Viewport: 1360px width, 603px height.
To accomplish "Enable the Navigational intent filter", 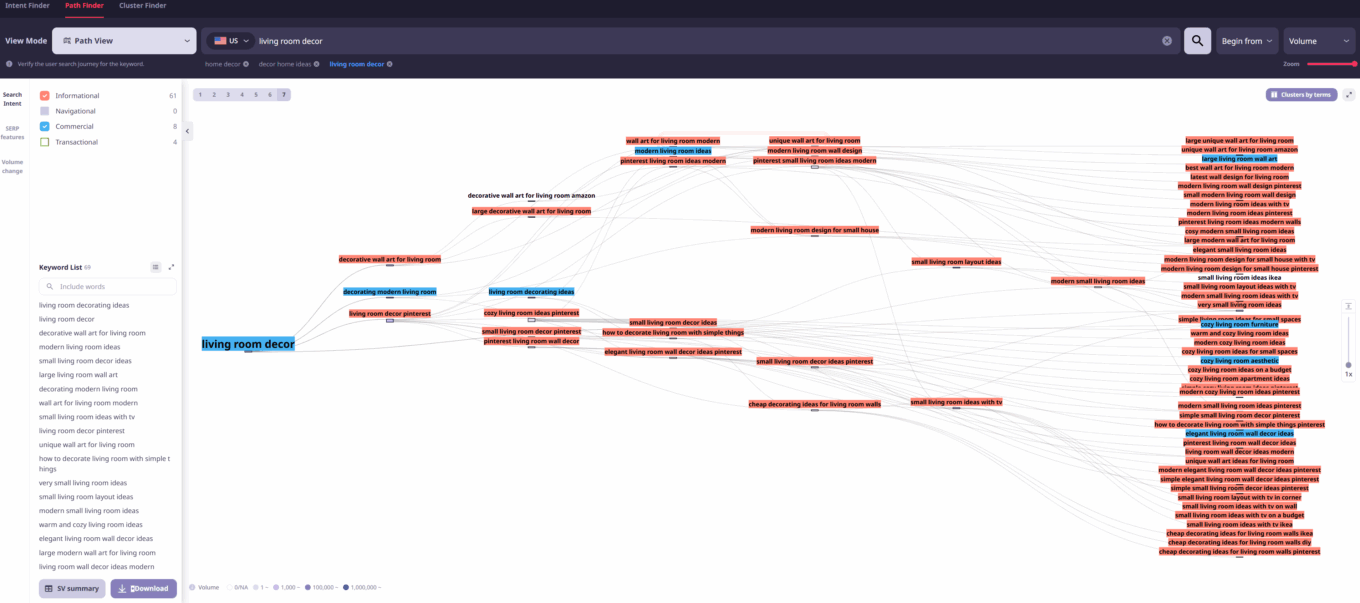I will click(x=44, y=111).
